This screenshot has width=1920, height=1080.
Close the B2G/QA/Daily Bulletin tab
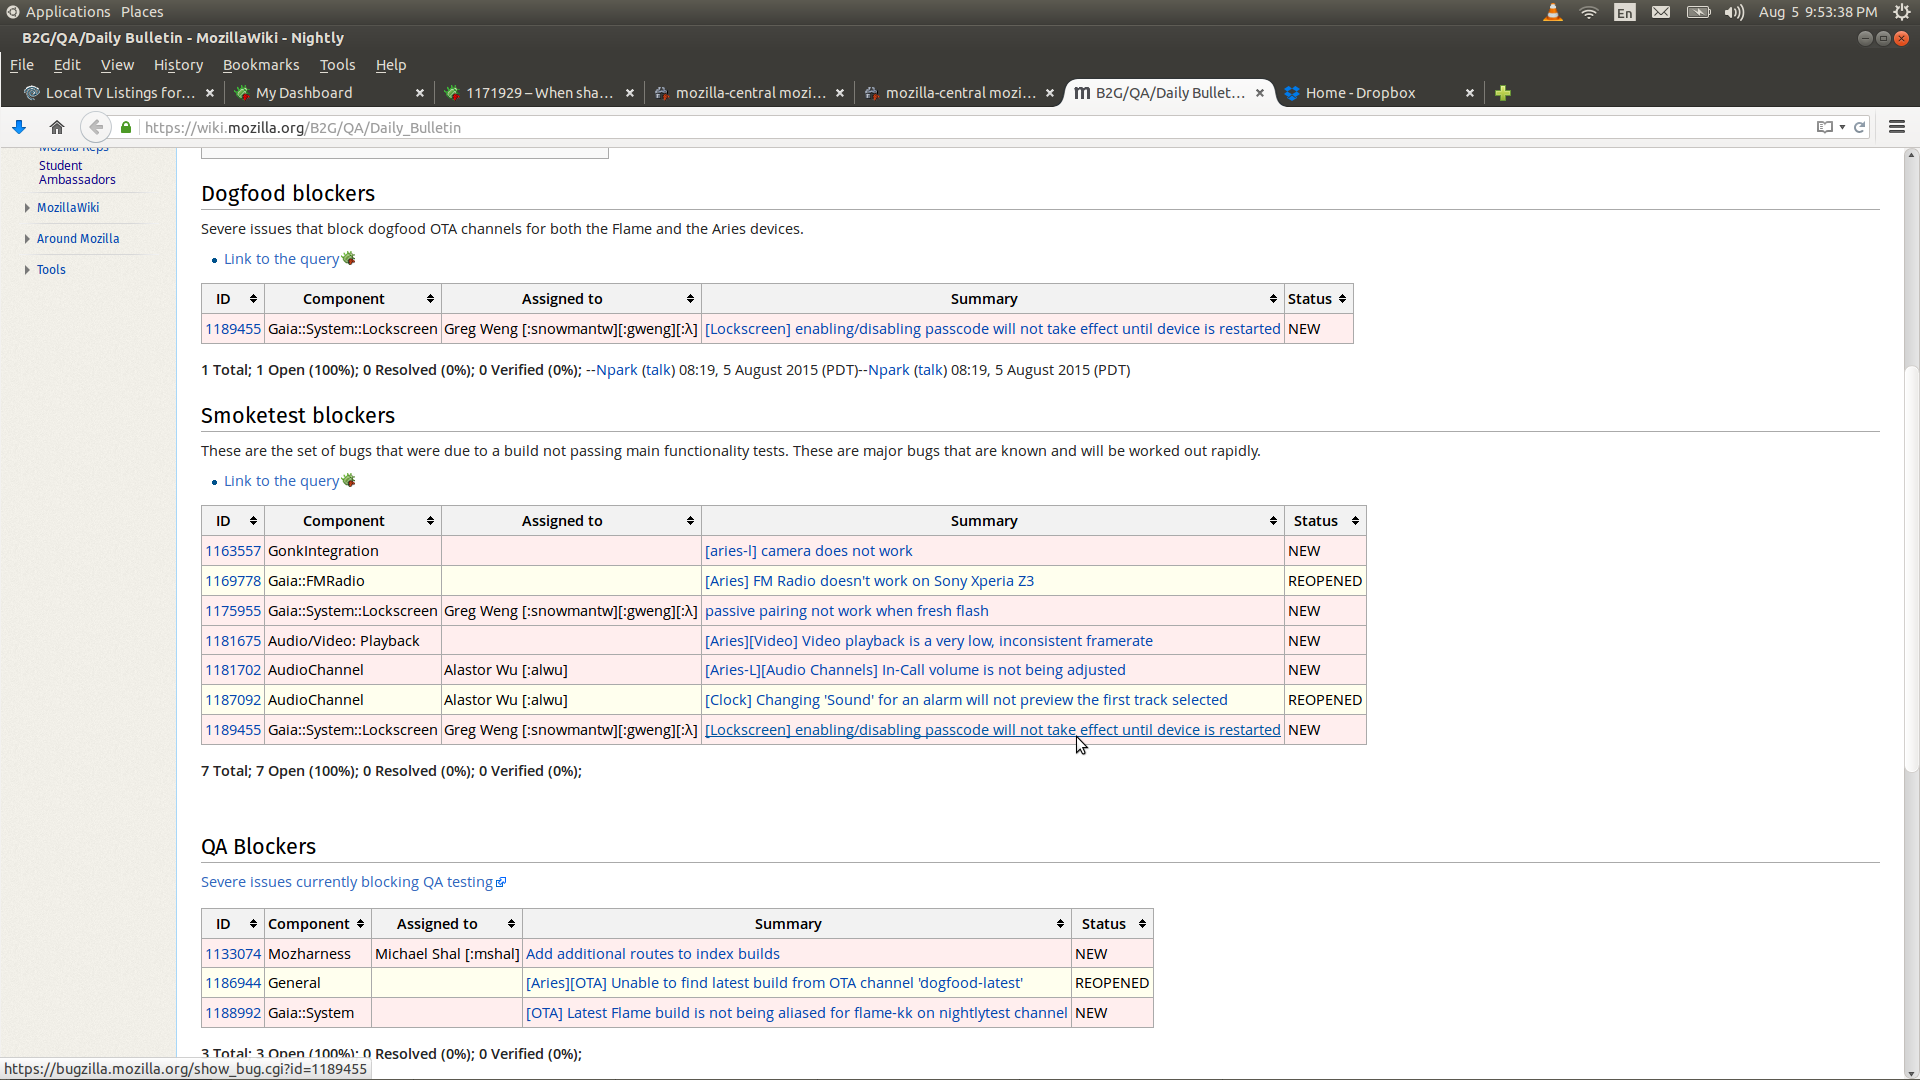pos(1260,93)
